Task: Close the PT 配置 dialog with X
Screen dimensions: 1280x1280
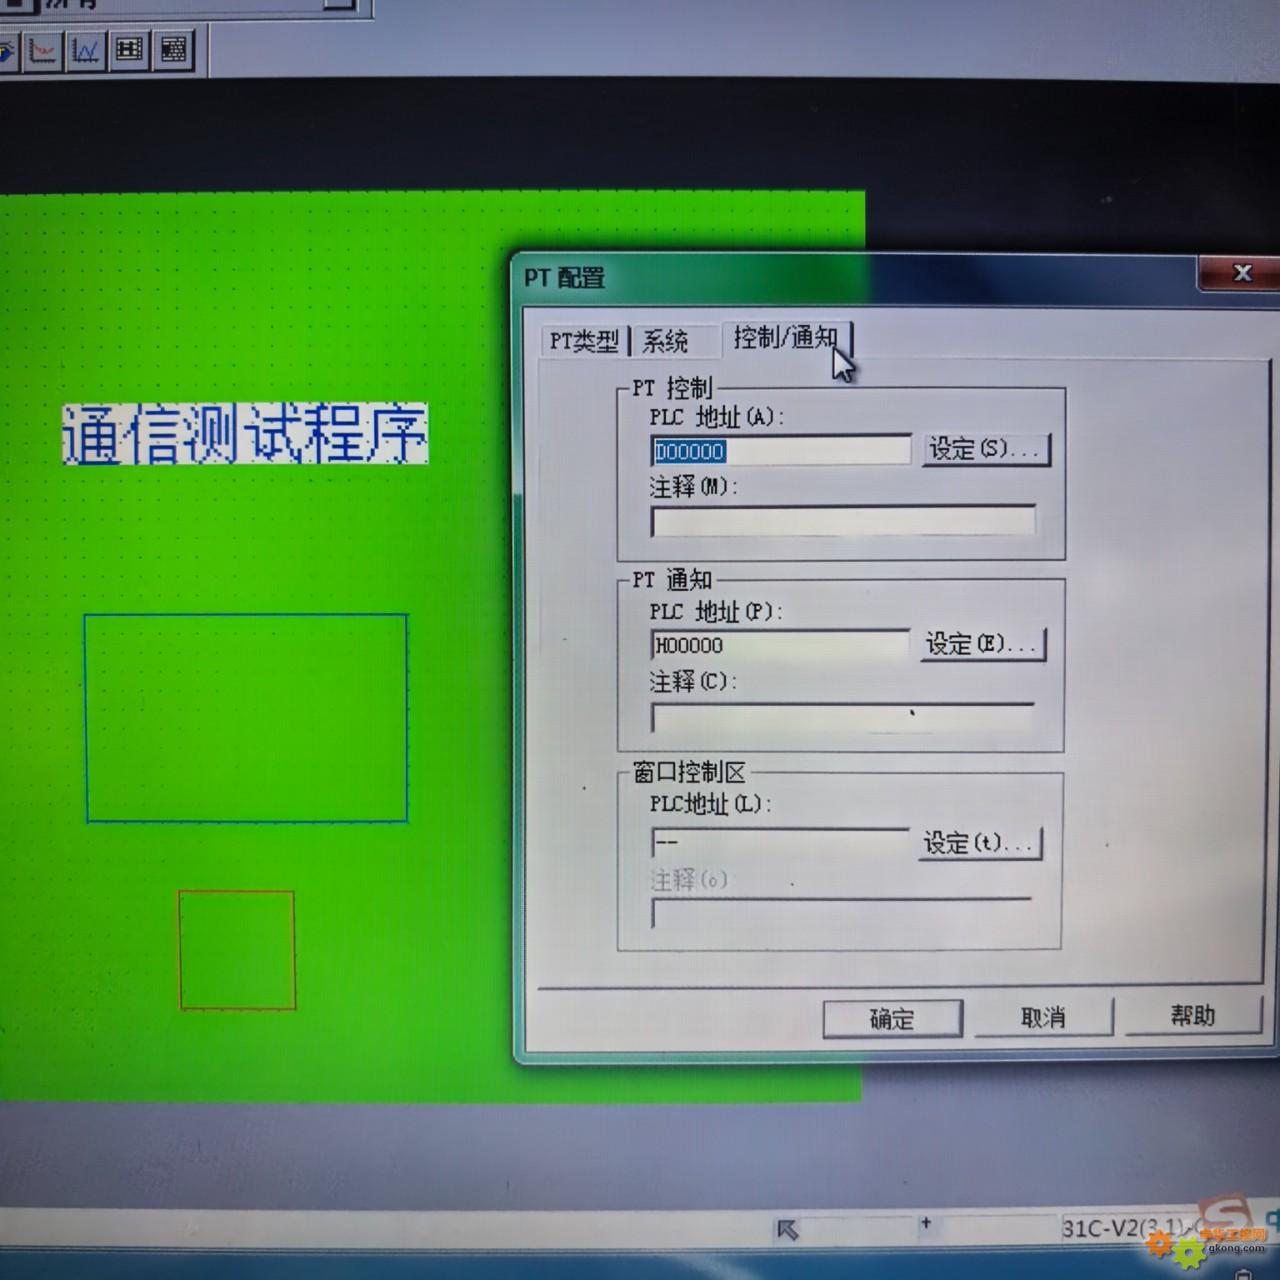Action: [x=1242, y=273]
